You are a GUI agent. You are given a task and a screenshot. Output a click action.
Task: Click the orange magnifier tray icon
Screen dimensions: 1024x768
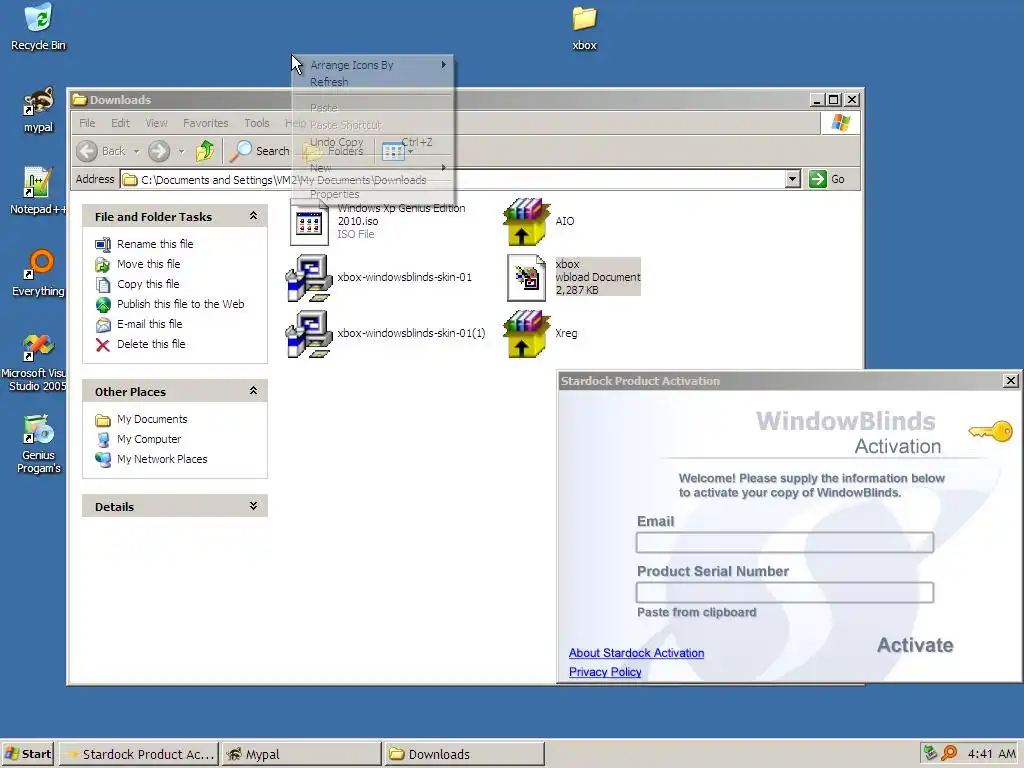[949, 753]
